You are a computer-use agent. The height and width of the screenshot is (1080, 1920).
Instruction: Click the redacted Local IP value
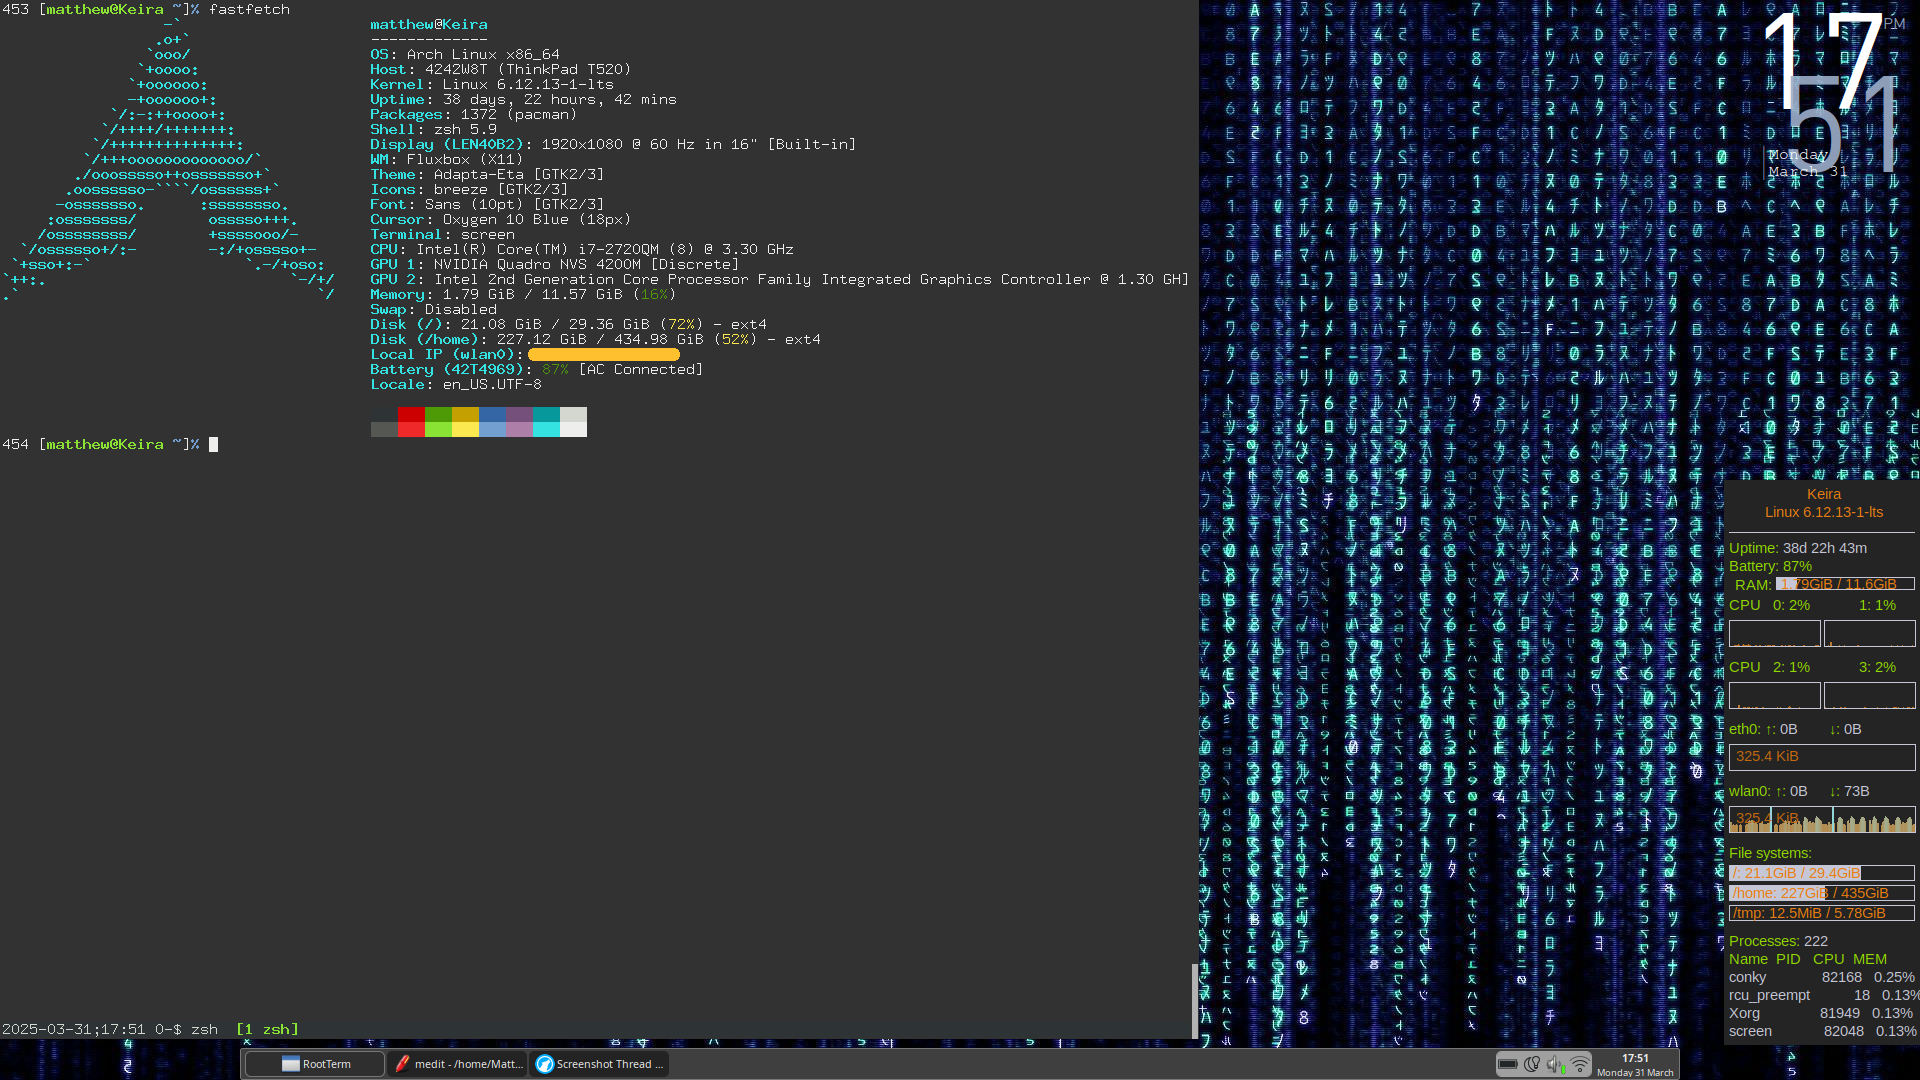[604, 354]
